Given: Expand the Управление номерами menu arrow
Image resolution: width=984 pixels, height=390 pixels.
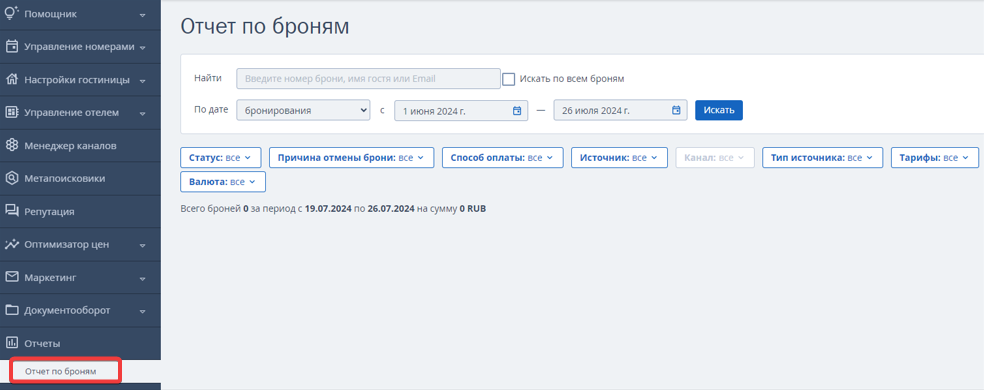Looking at the screenshot, I should click(x=142, y=48).
